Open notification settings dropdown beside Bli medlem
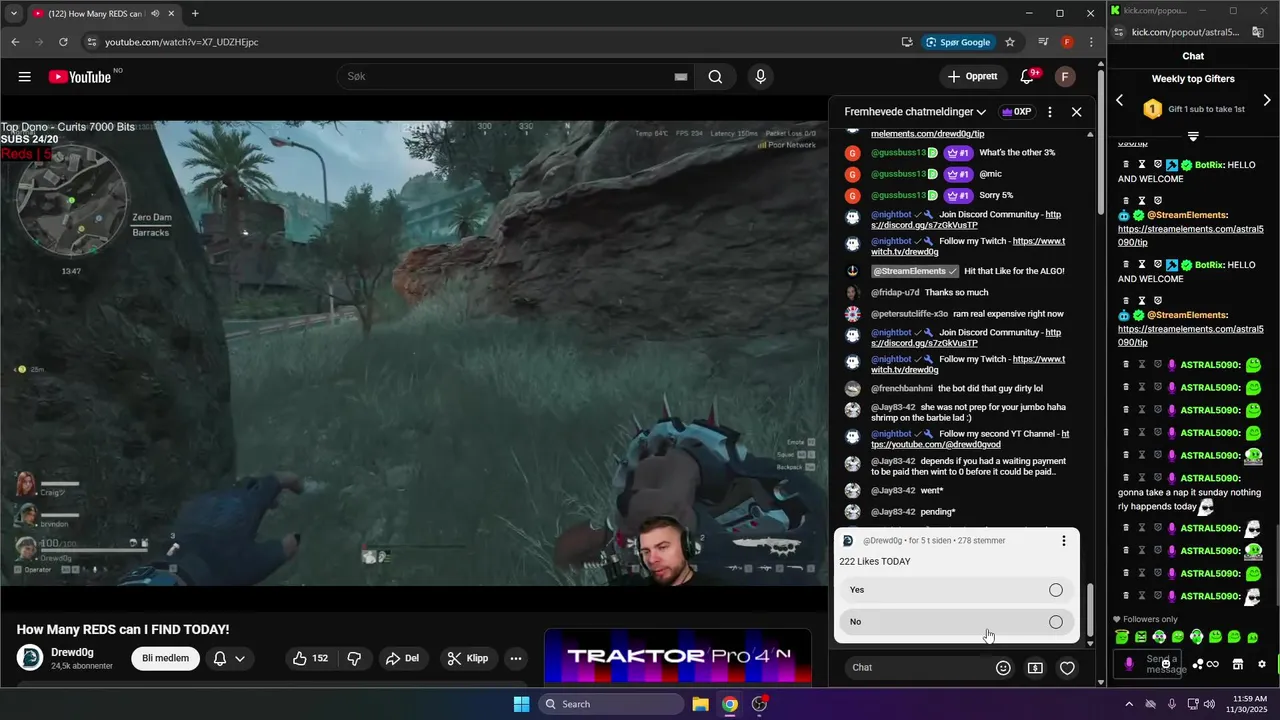 point(229,658)
